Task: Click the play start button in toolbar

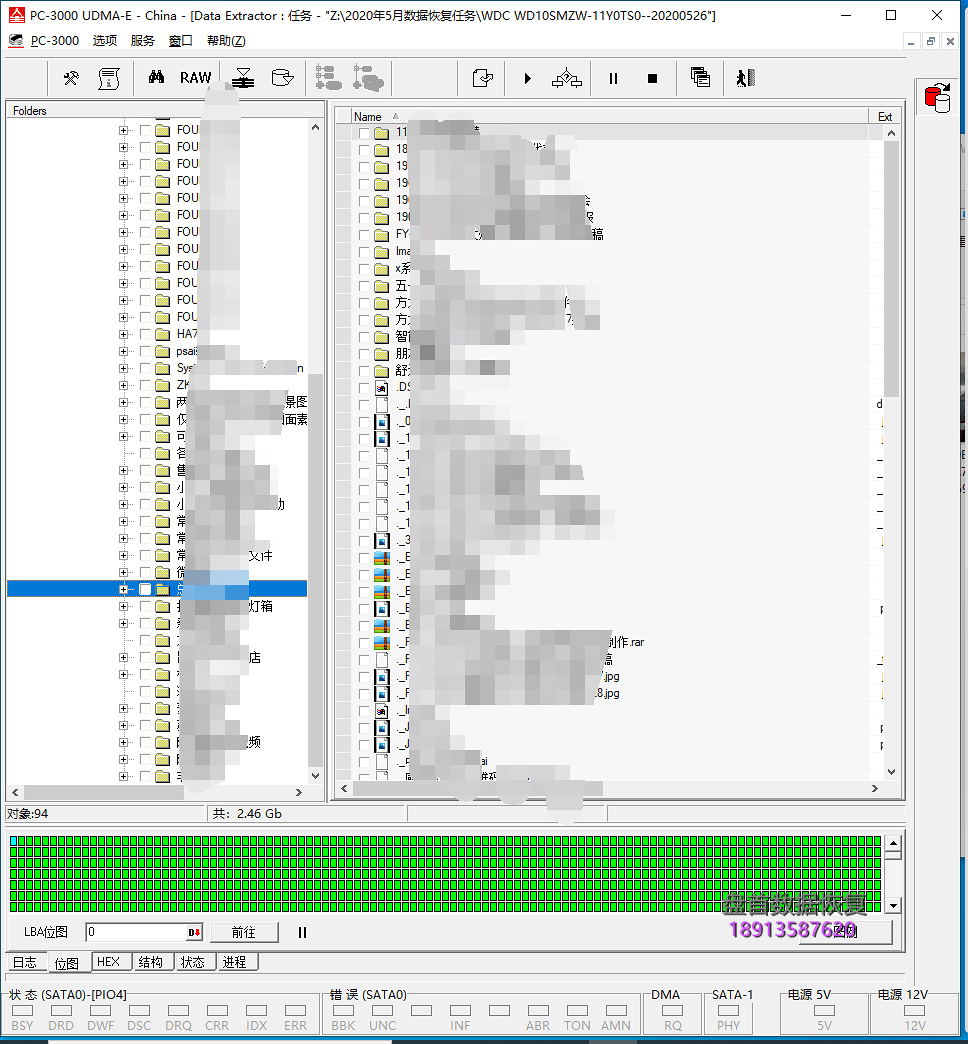Action: tap(527, 78)
